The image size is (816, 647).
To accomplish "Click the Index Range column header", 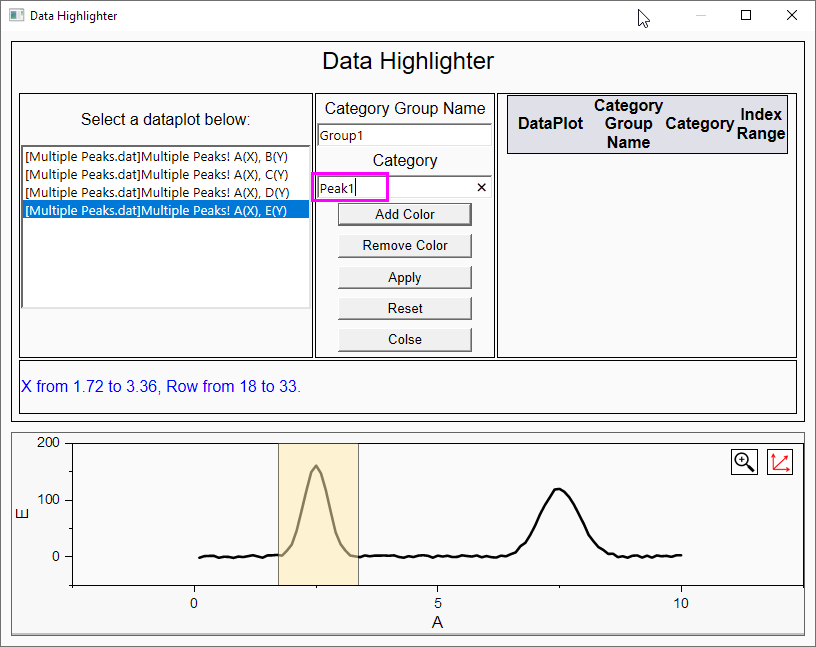I will (761, 124).
